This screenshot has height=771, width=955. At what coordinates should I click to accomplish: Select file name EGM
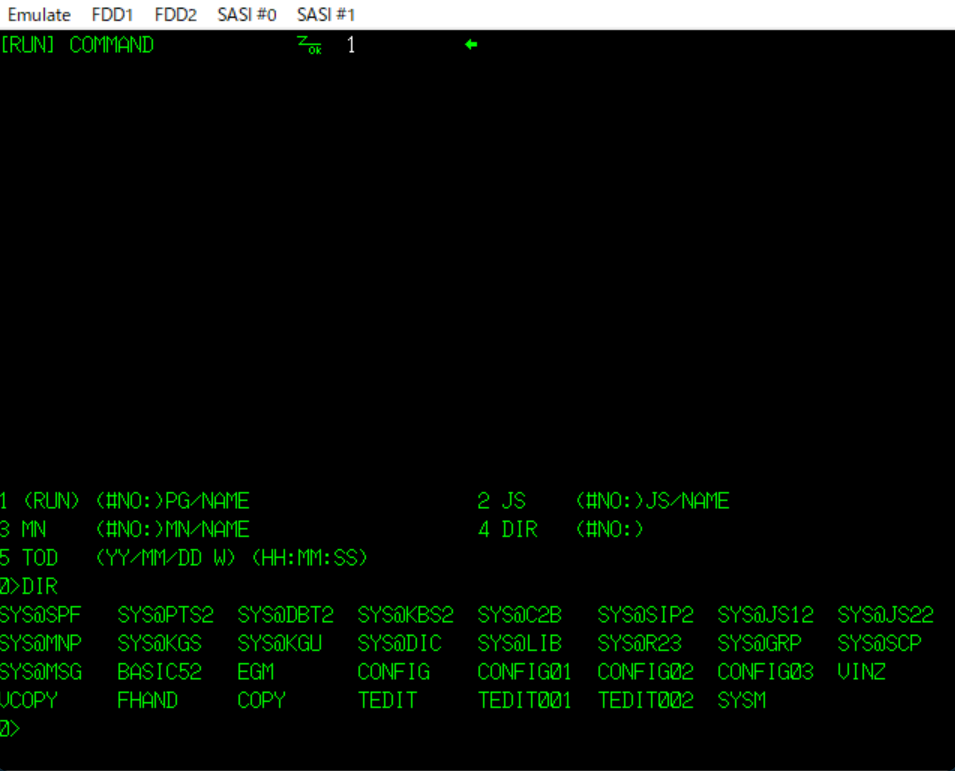[256, 672]
